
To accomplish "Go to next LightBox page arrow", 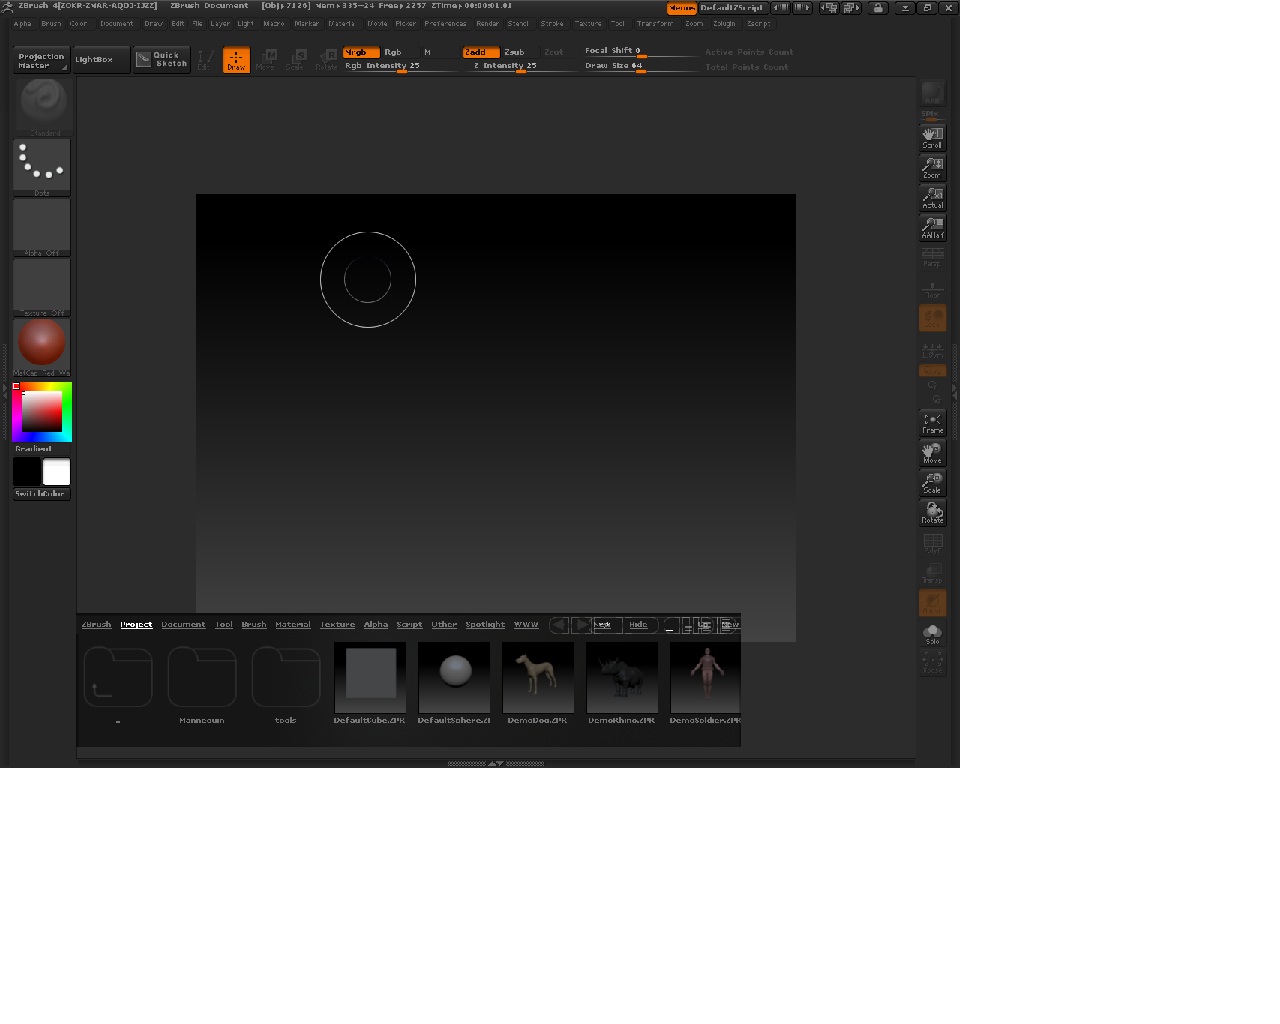I will 581,625.
